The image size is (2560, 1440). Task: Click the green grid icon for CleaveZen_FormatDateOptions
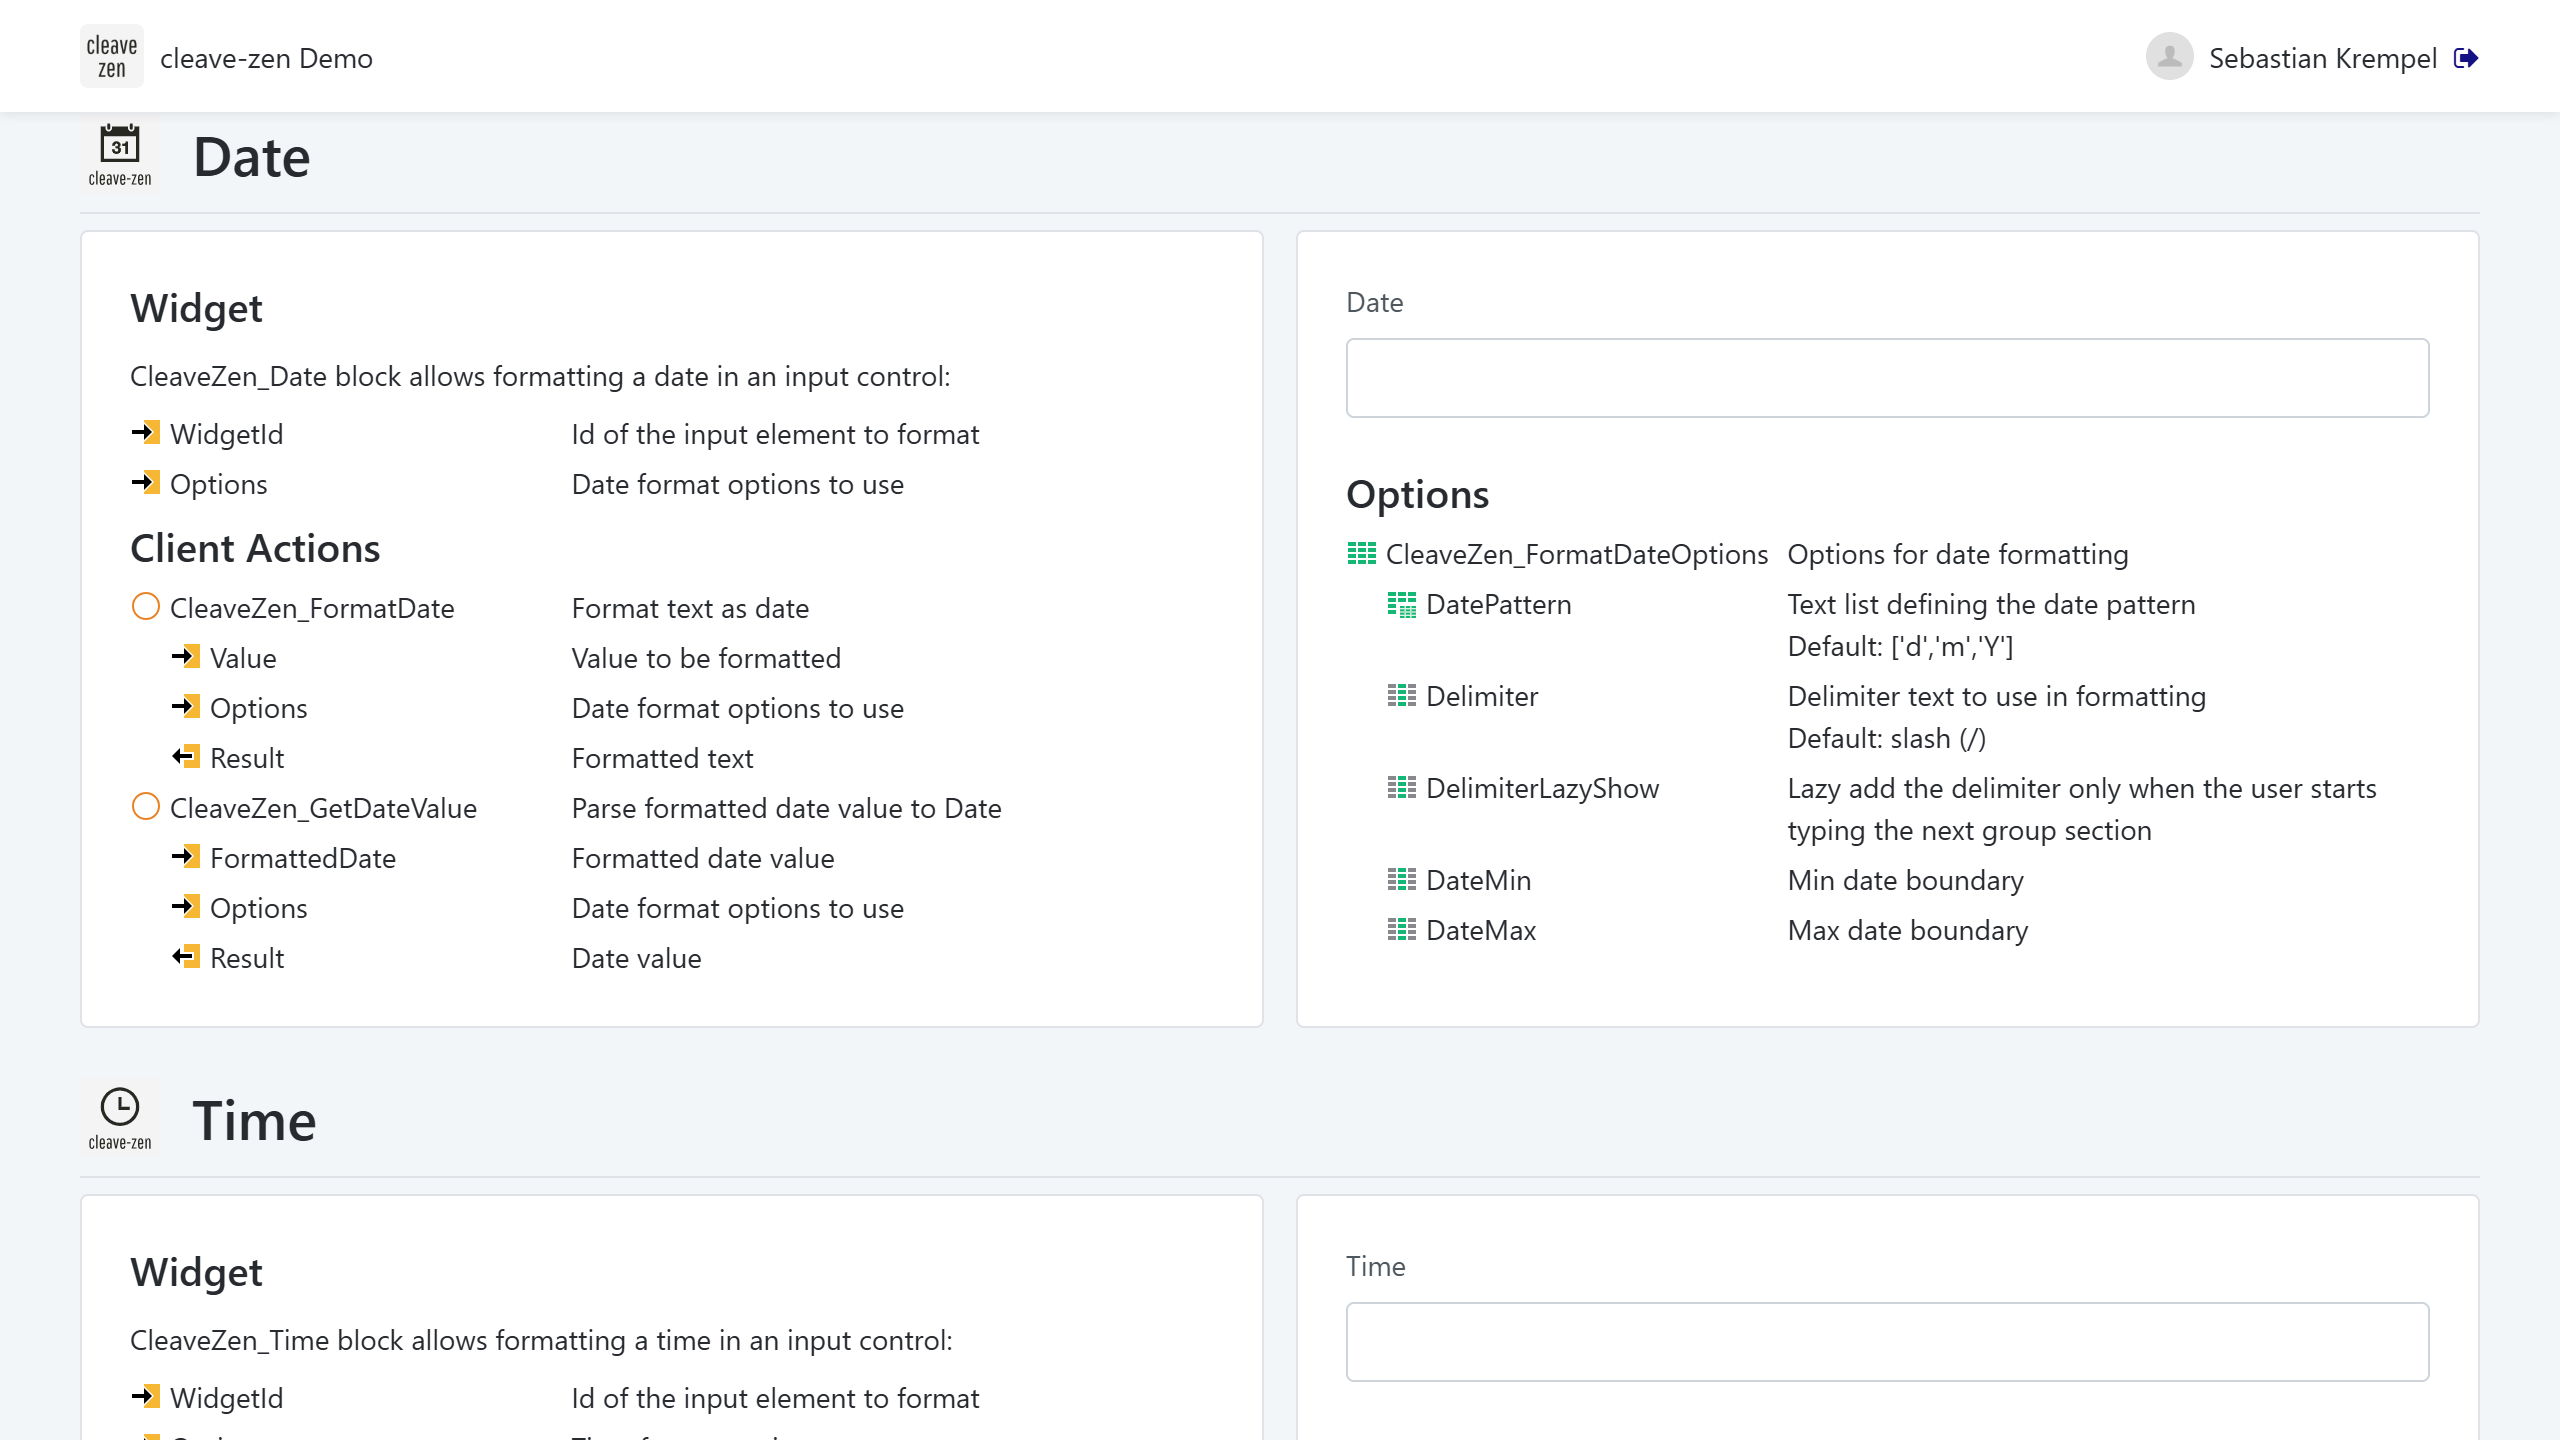[1361, 553]
